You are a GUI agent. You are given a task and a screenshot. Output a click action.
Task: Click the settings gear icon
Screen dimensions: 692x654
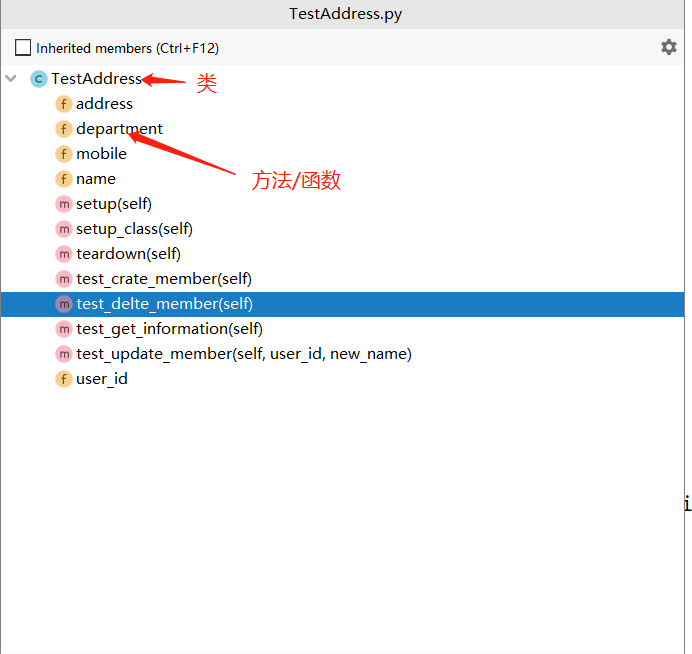(669, 47)
